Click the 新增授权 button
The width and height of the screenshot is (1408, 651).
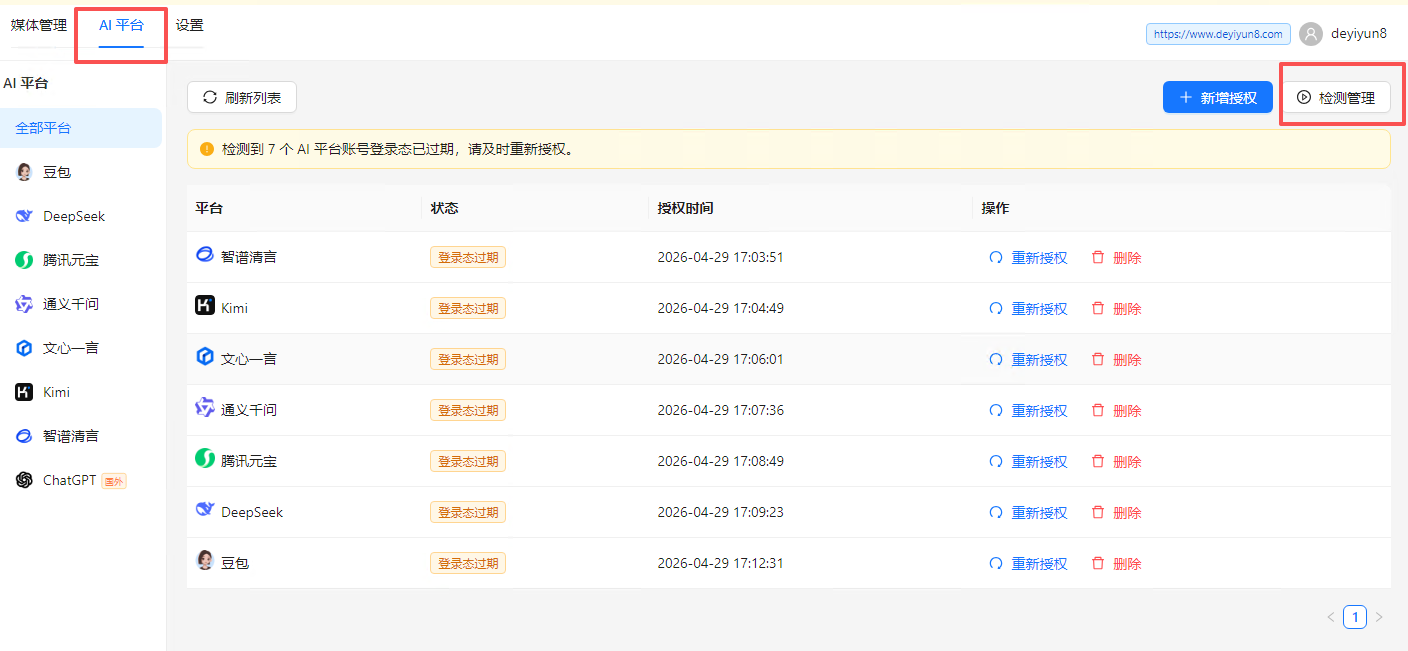(1218, 97)
